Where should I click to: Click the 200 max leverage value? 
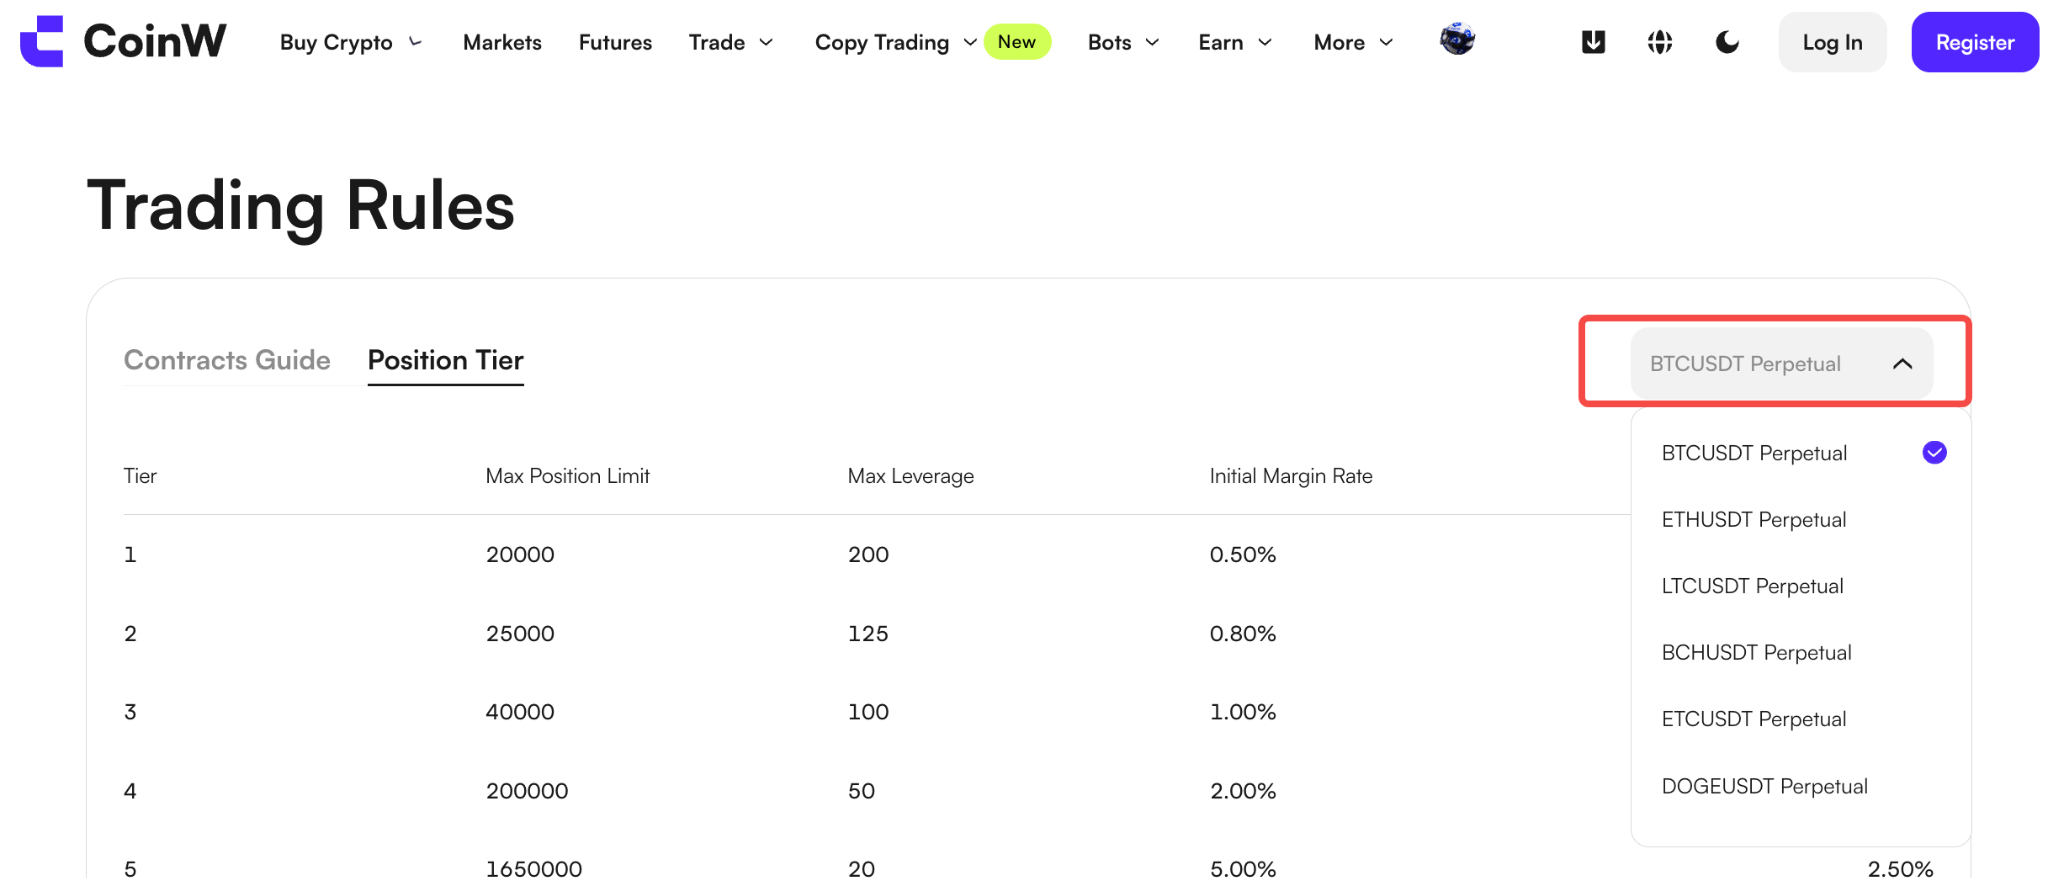[868, 554]
